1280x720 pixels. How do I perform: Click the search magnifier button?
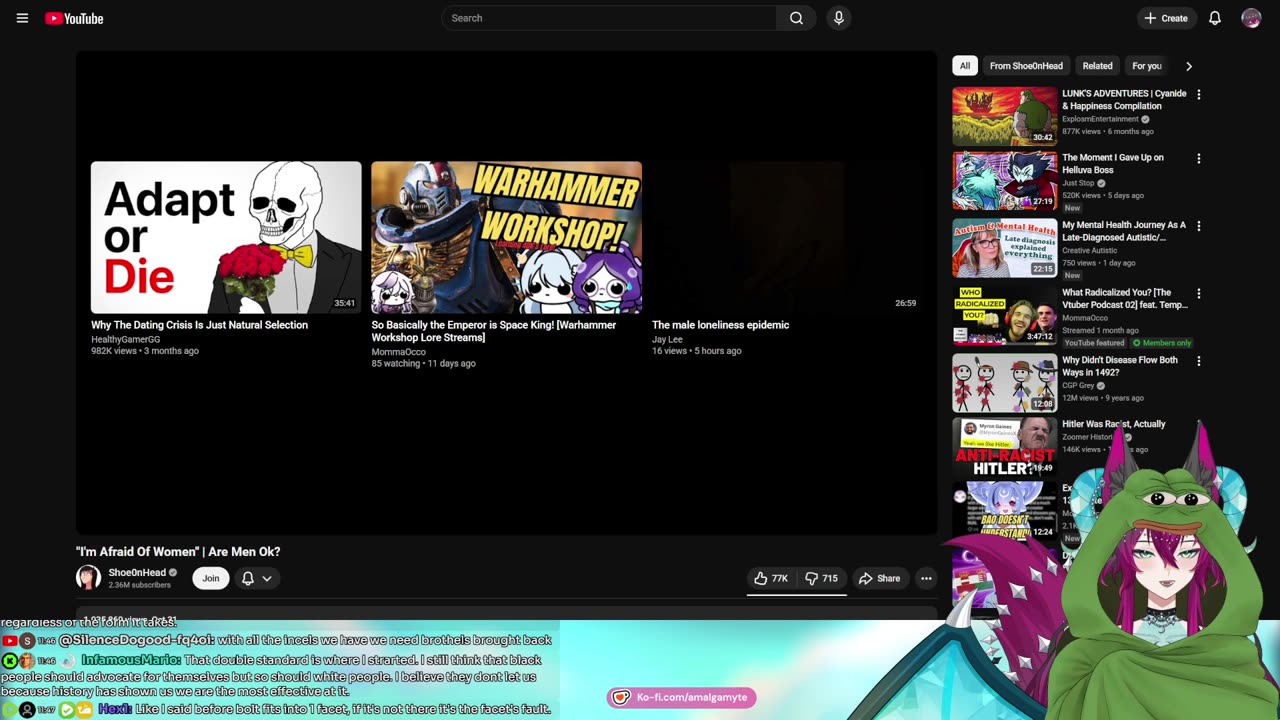[796, 18]
